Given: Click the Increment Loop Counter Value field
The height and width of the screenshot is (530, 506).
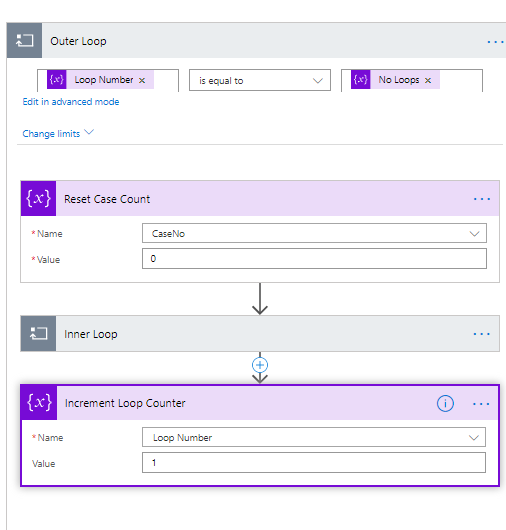Looking at the screenshot, I should (314, 463).
